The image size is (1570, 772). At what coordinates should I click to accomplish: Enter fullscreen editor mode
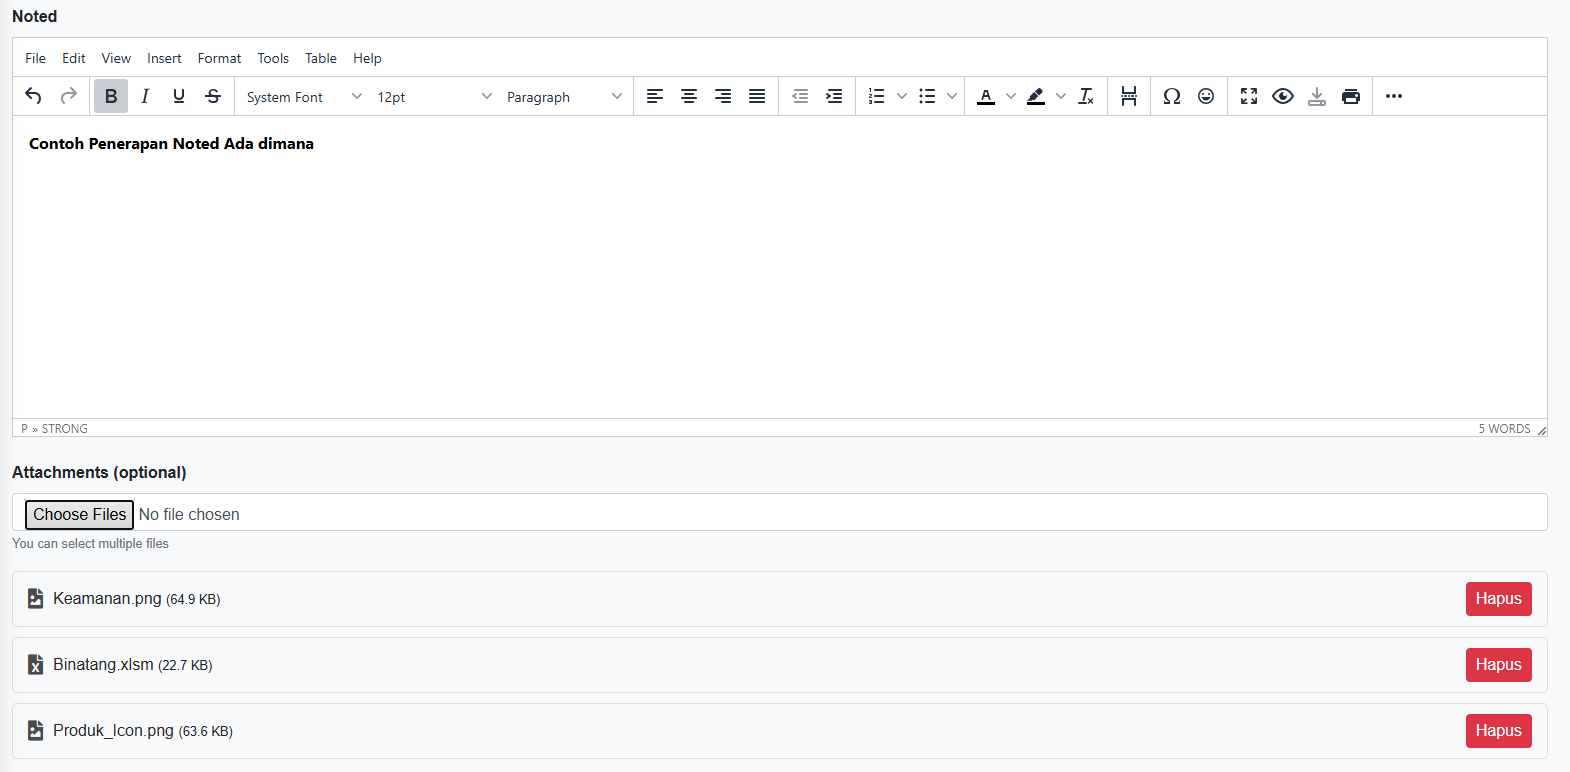click(1249, 96)
